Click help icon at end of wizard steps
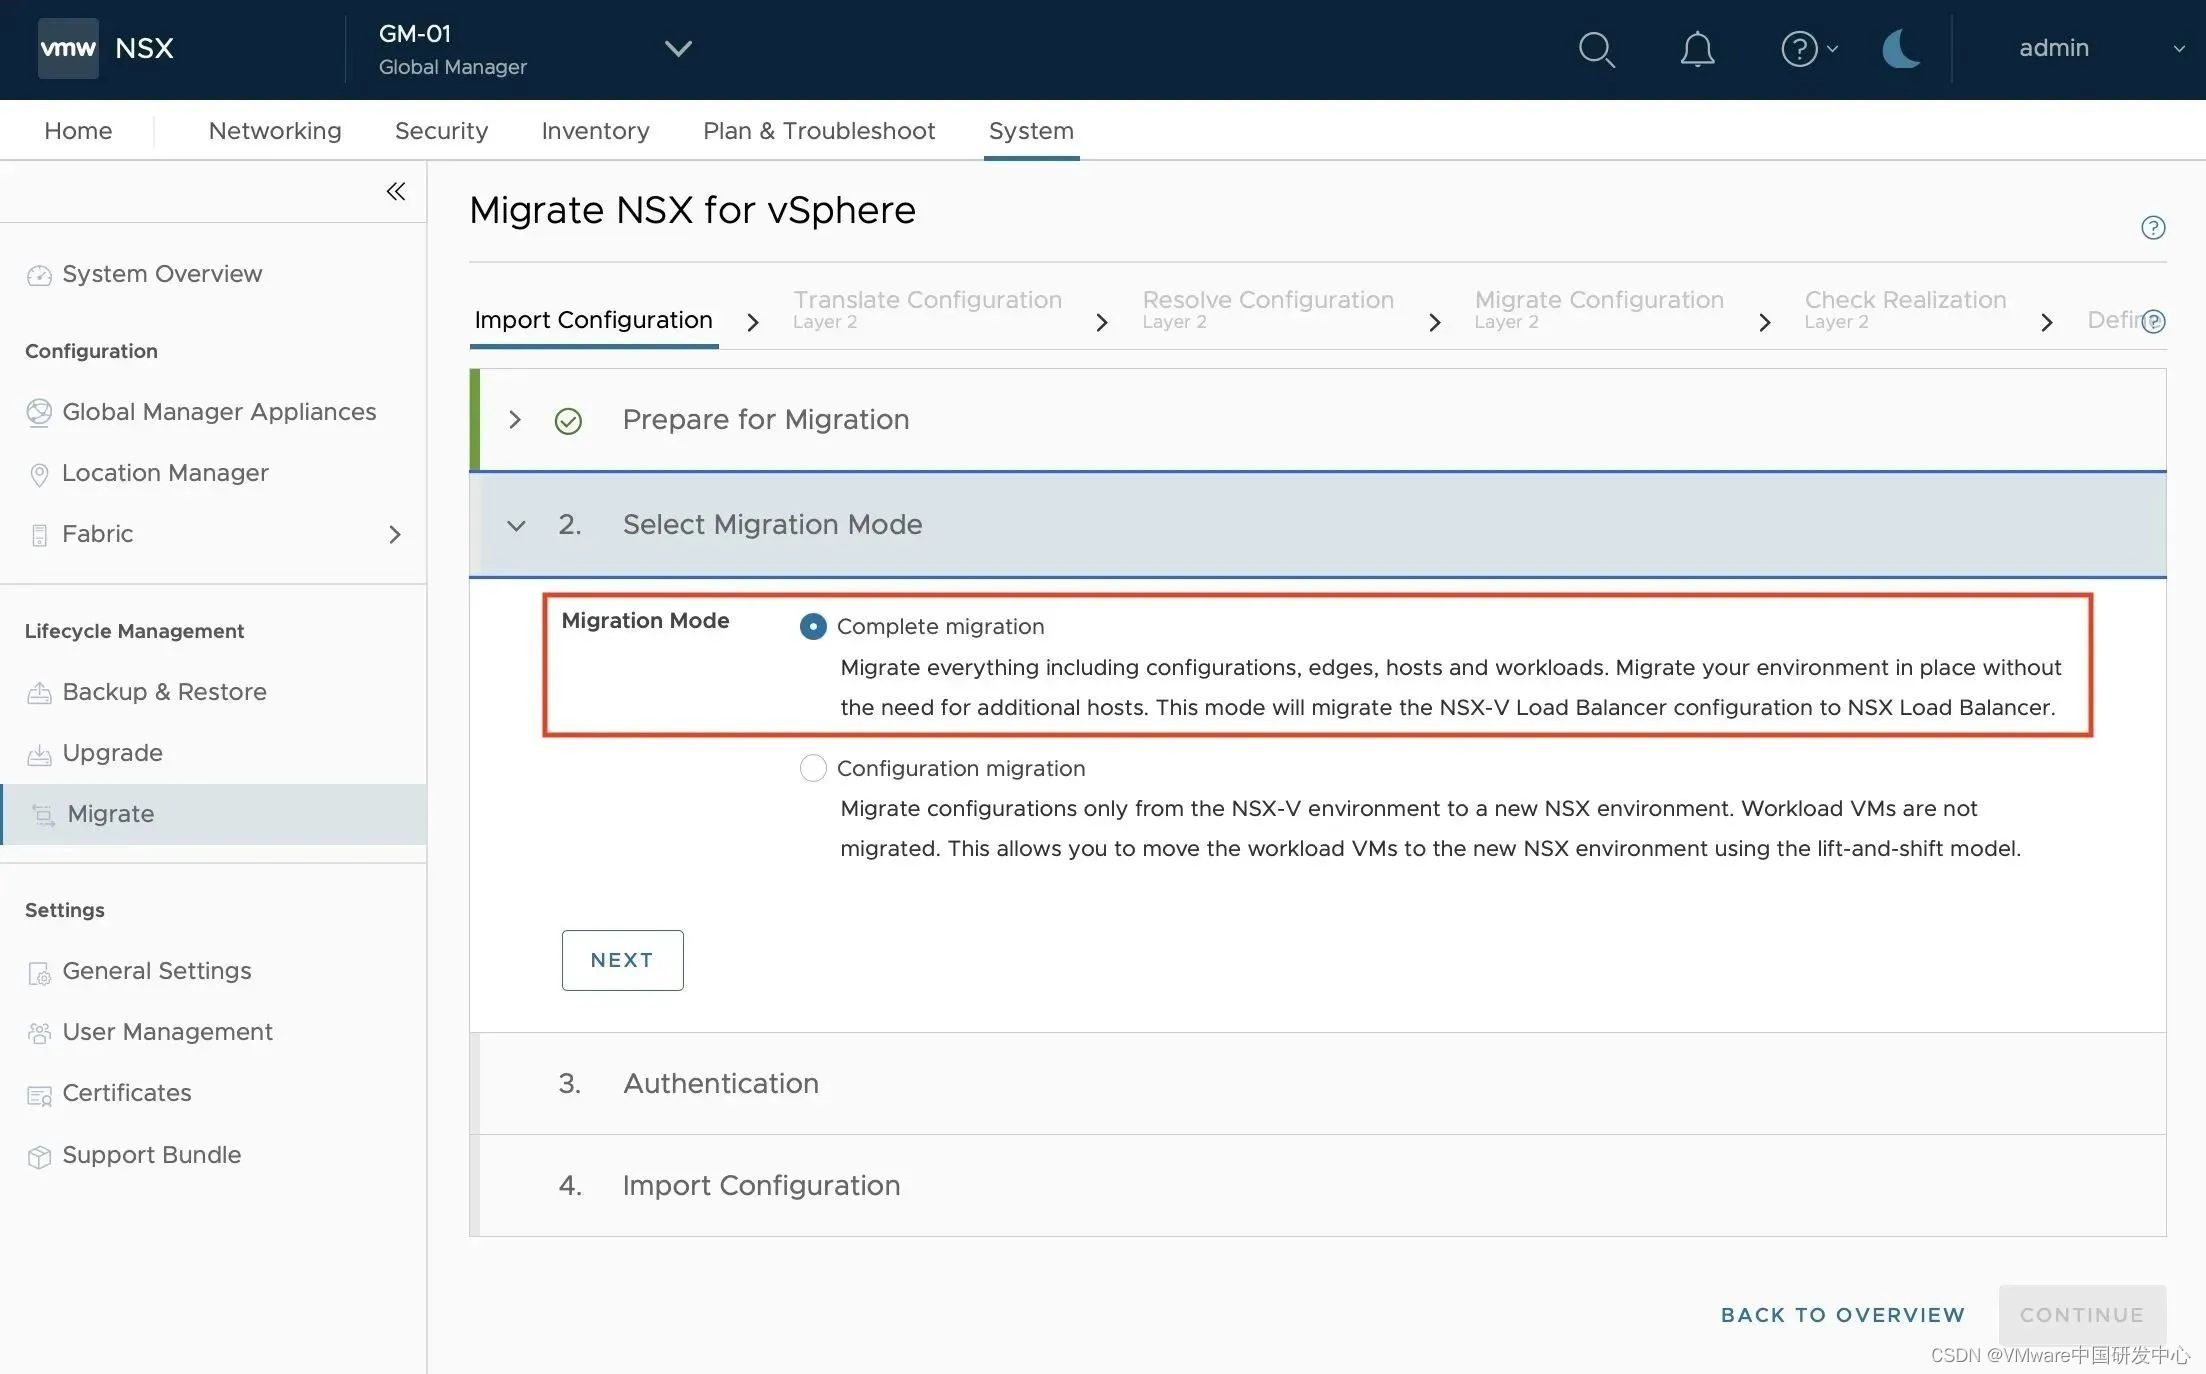The image size is (2206, 1374). click(2154, 321)
